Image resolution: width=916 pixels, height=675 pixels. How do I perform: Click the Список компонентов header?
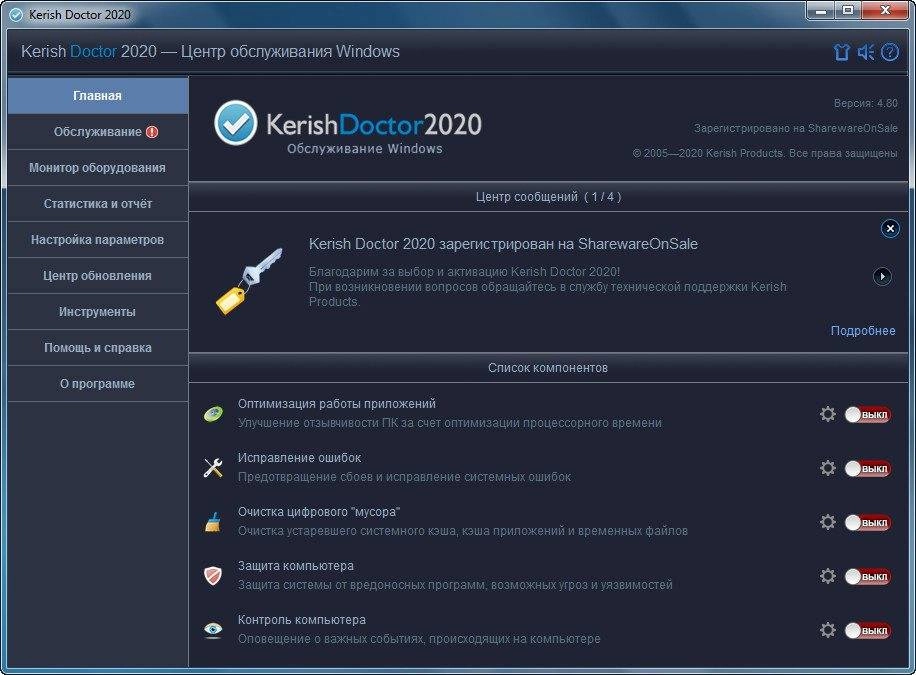coord(548,368)
